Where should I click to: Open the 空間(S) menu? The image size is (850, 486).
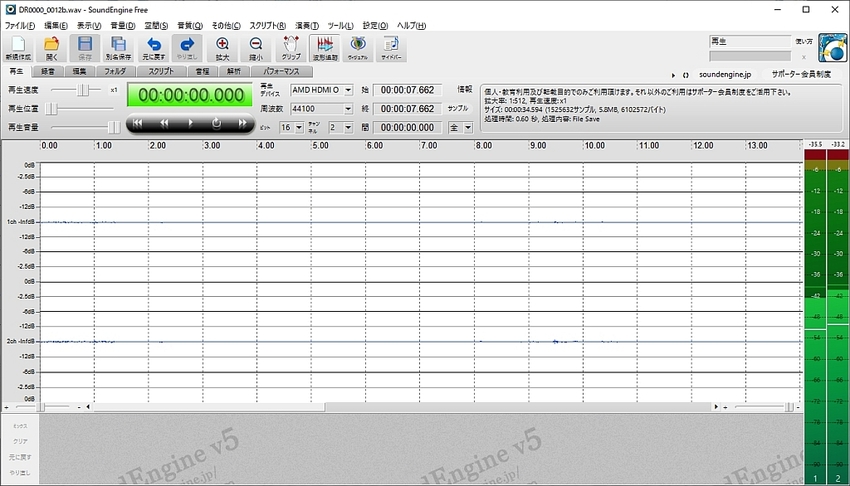click(156, 25)
